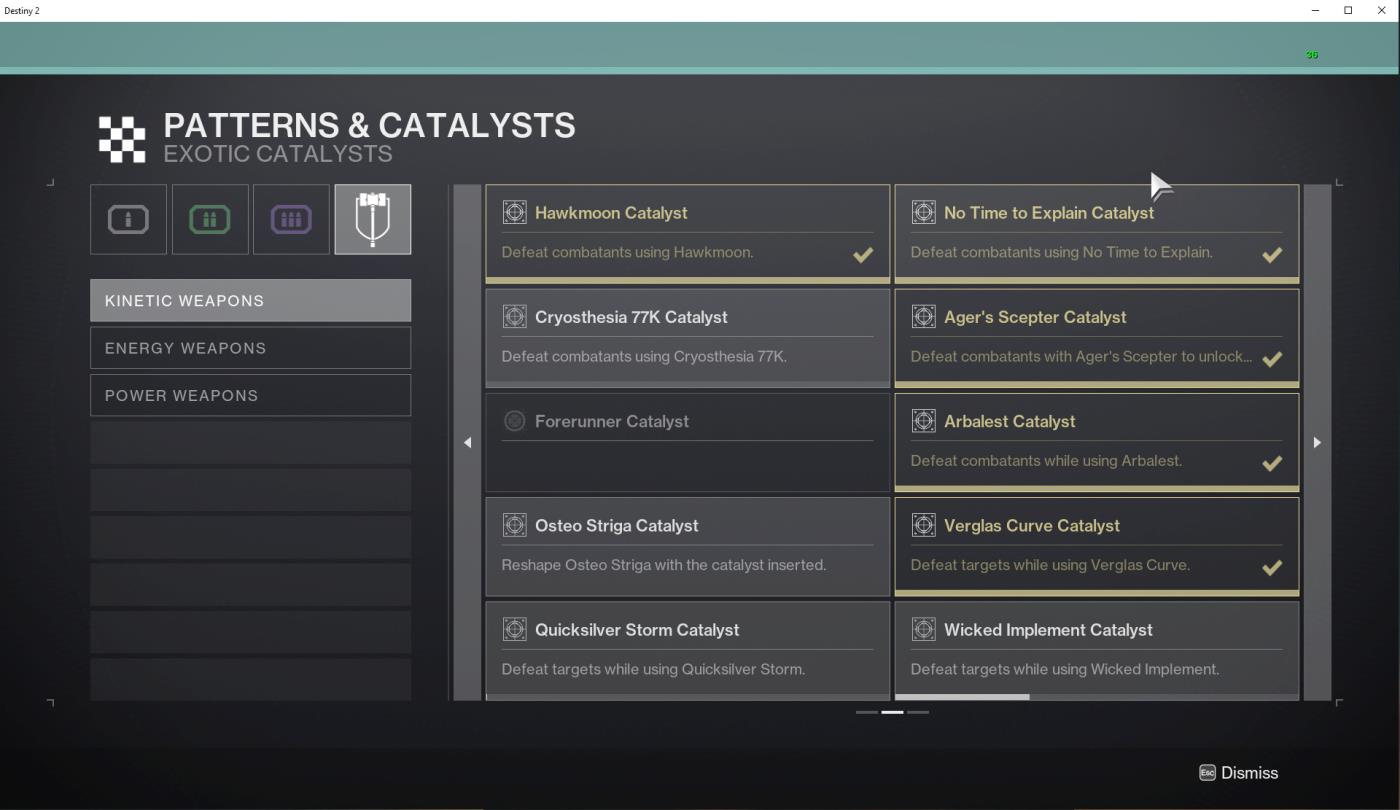Open the Energy Weapons category
The height and width of the screenshot is (810, 1400).
tap(250, 348)
